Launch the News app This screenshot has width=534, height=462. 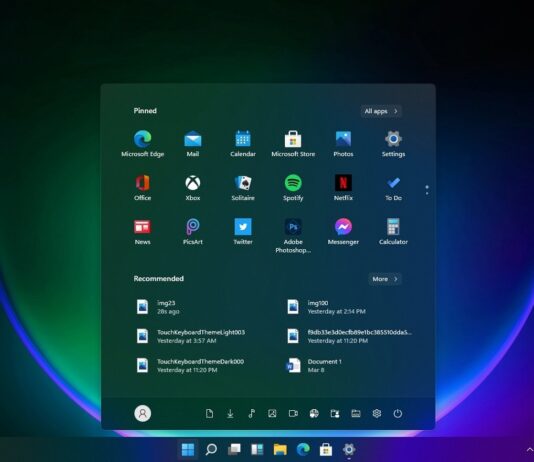pyautogui.click(x=142, y=232)
